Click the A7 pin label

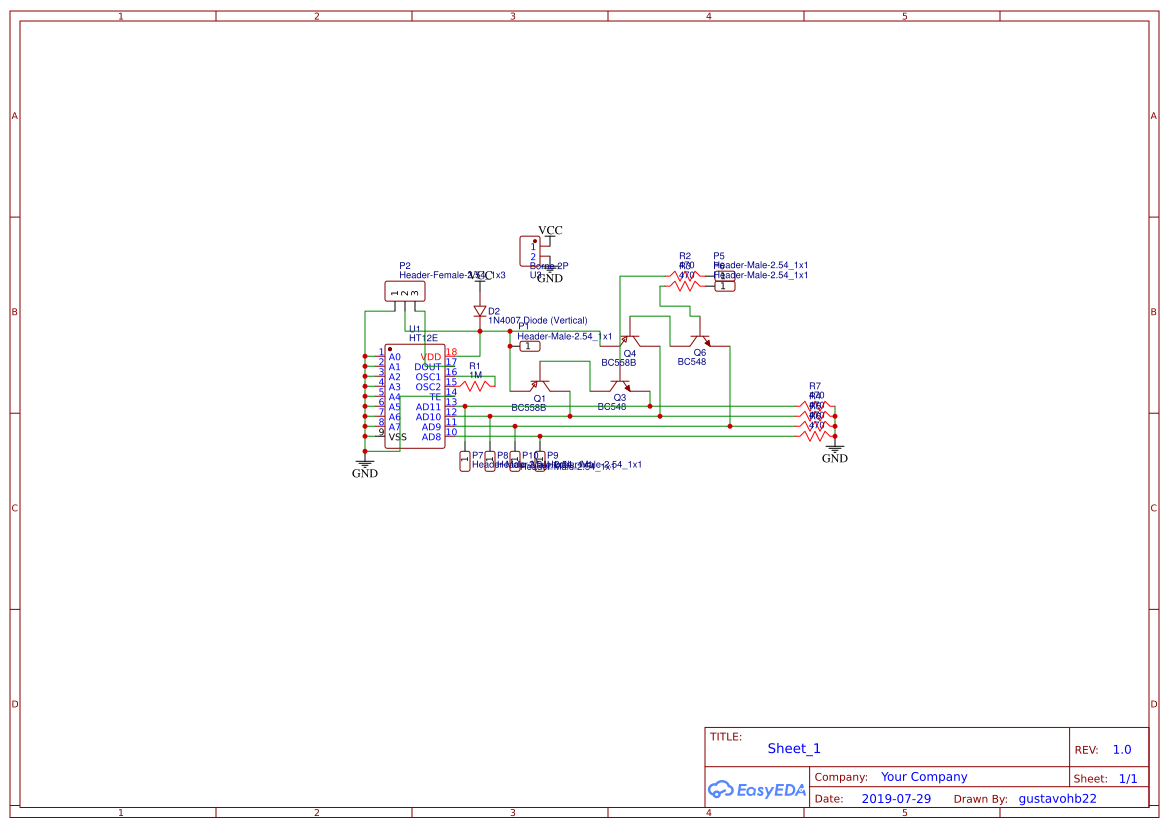point(394,427)
